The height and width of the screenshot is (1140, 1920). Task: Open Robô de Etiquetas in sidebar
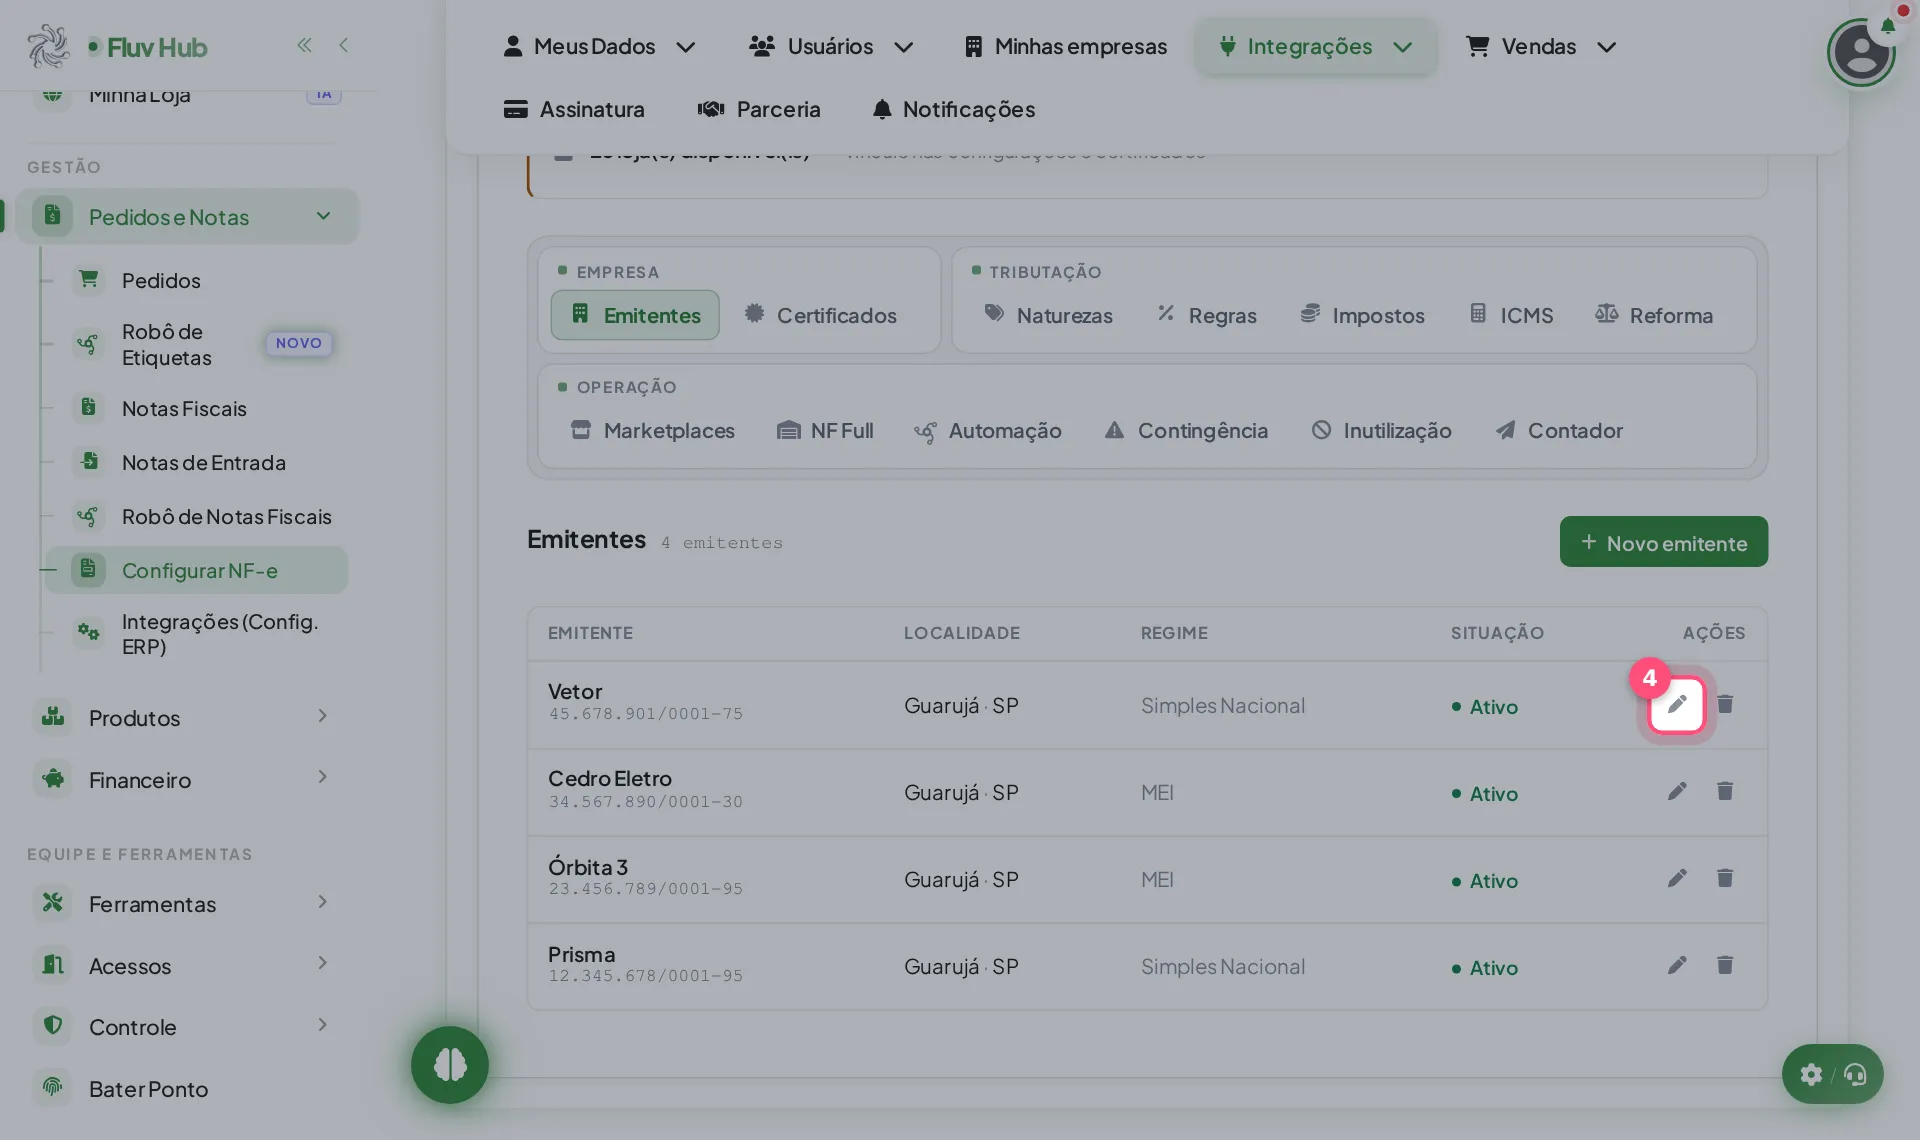pyautogui.click(x=196, y=344)
